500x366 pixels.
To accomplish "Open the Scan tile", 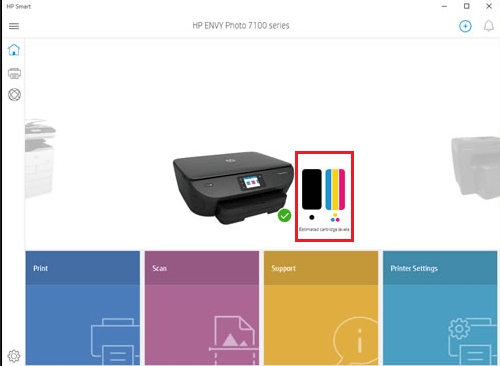I will (x=202, y=308).
